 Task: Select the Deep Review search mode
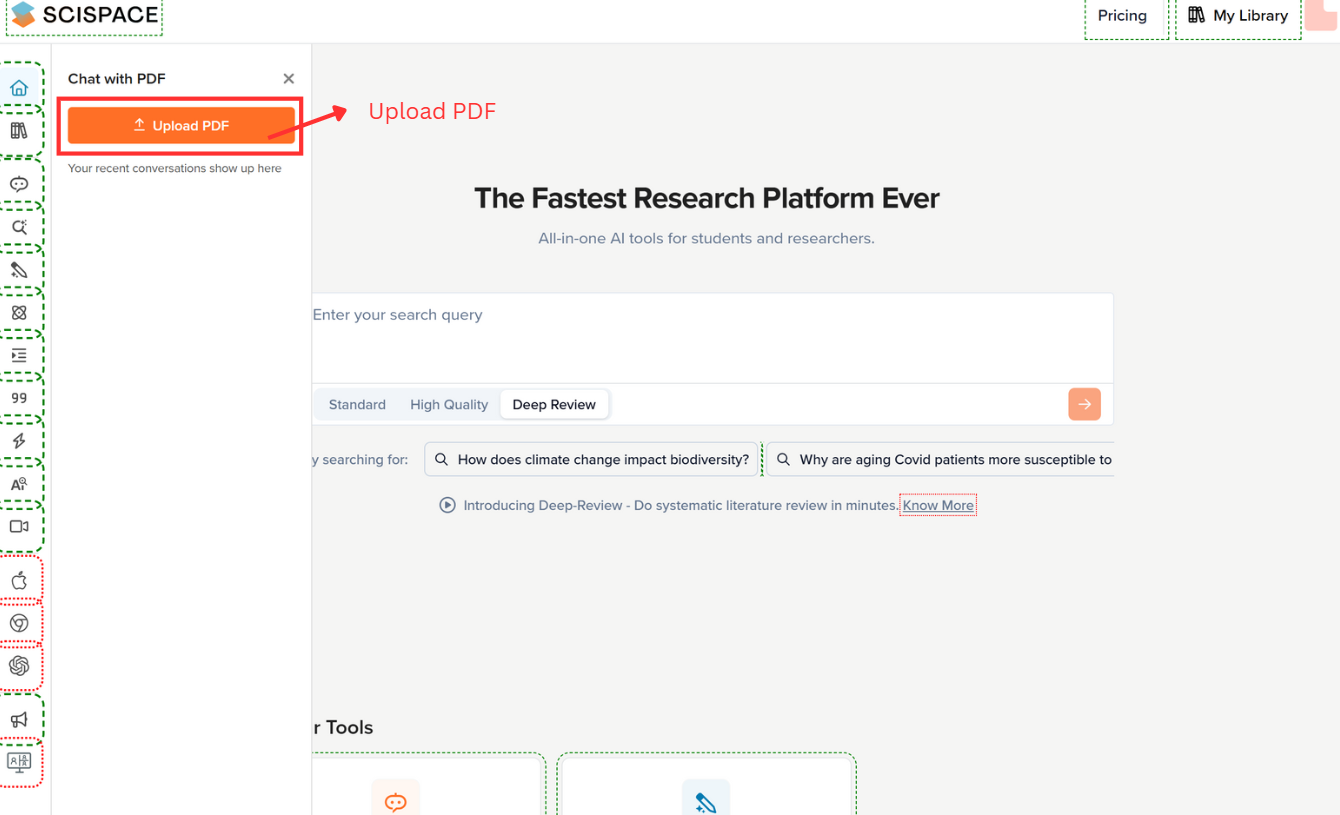(554, 404)
